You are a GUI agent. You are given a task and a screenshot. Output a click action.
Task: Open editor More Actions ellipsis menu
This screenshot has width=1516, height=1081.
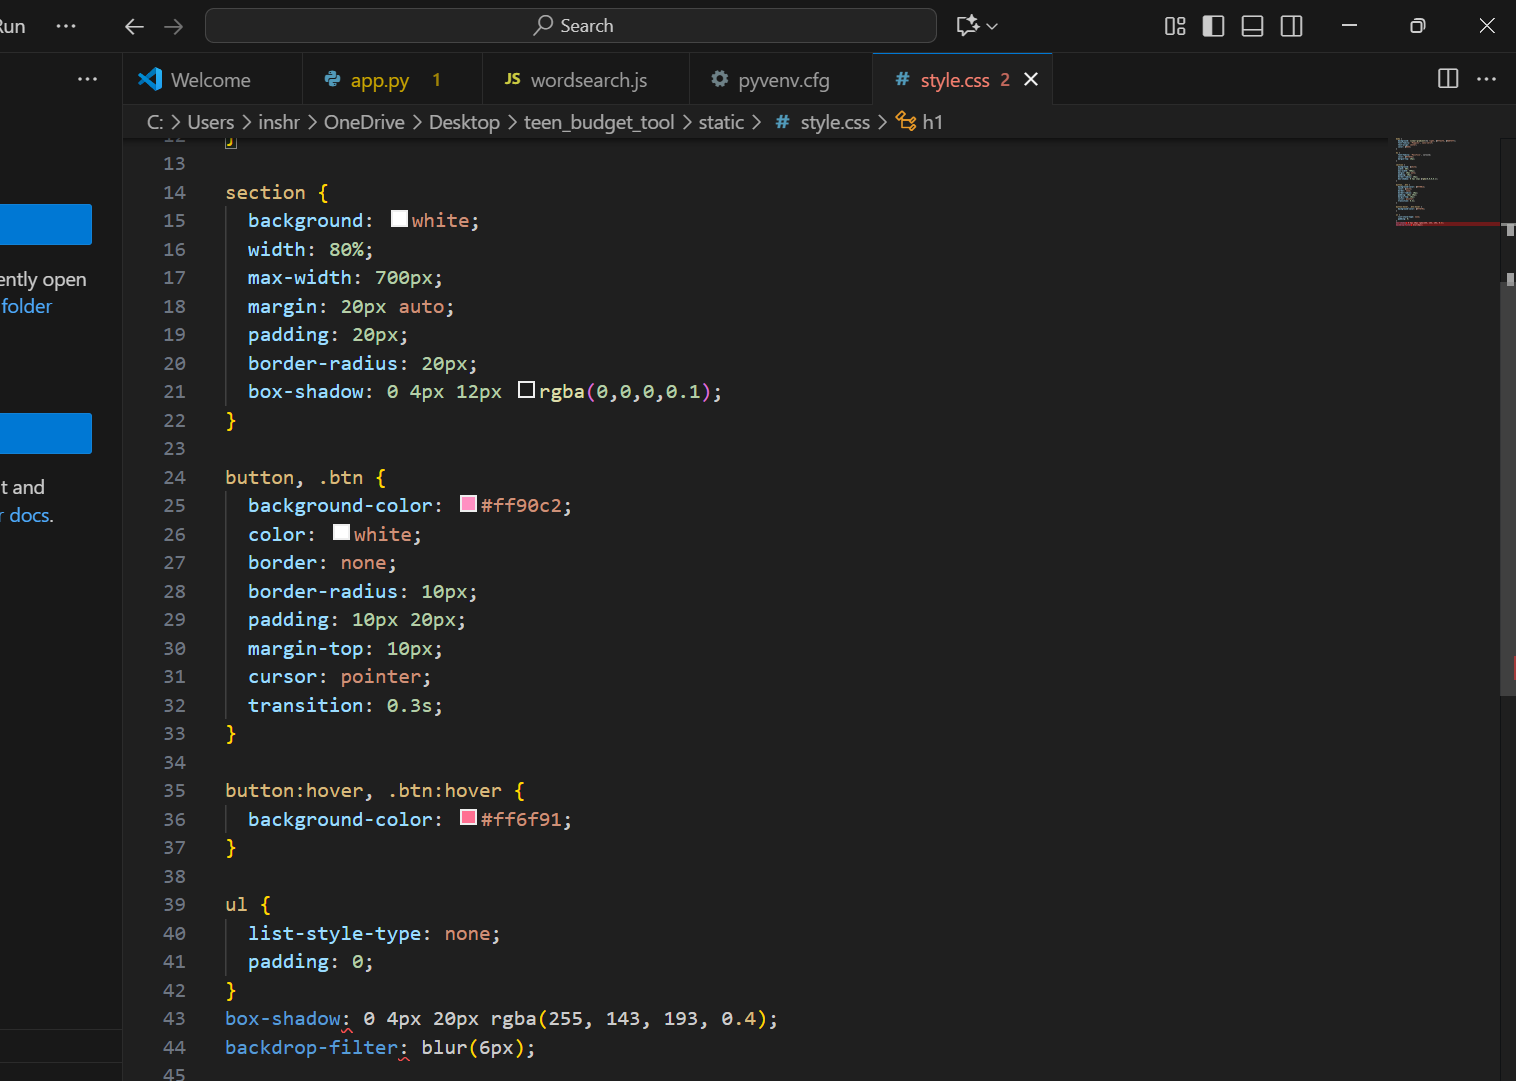1486,79
